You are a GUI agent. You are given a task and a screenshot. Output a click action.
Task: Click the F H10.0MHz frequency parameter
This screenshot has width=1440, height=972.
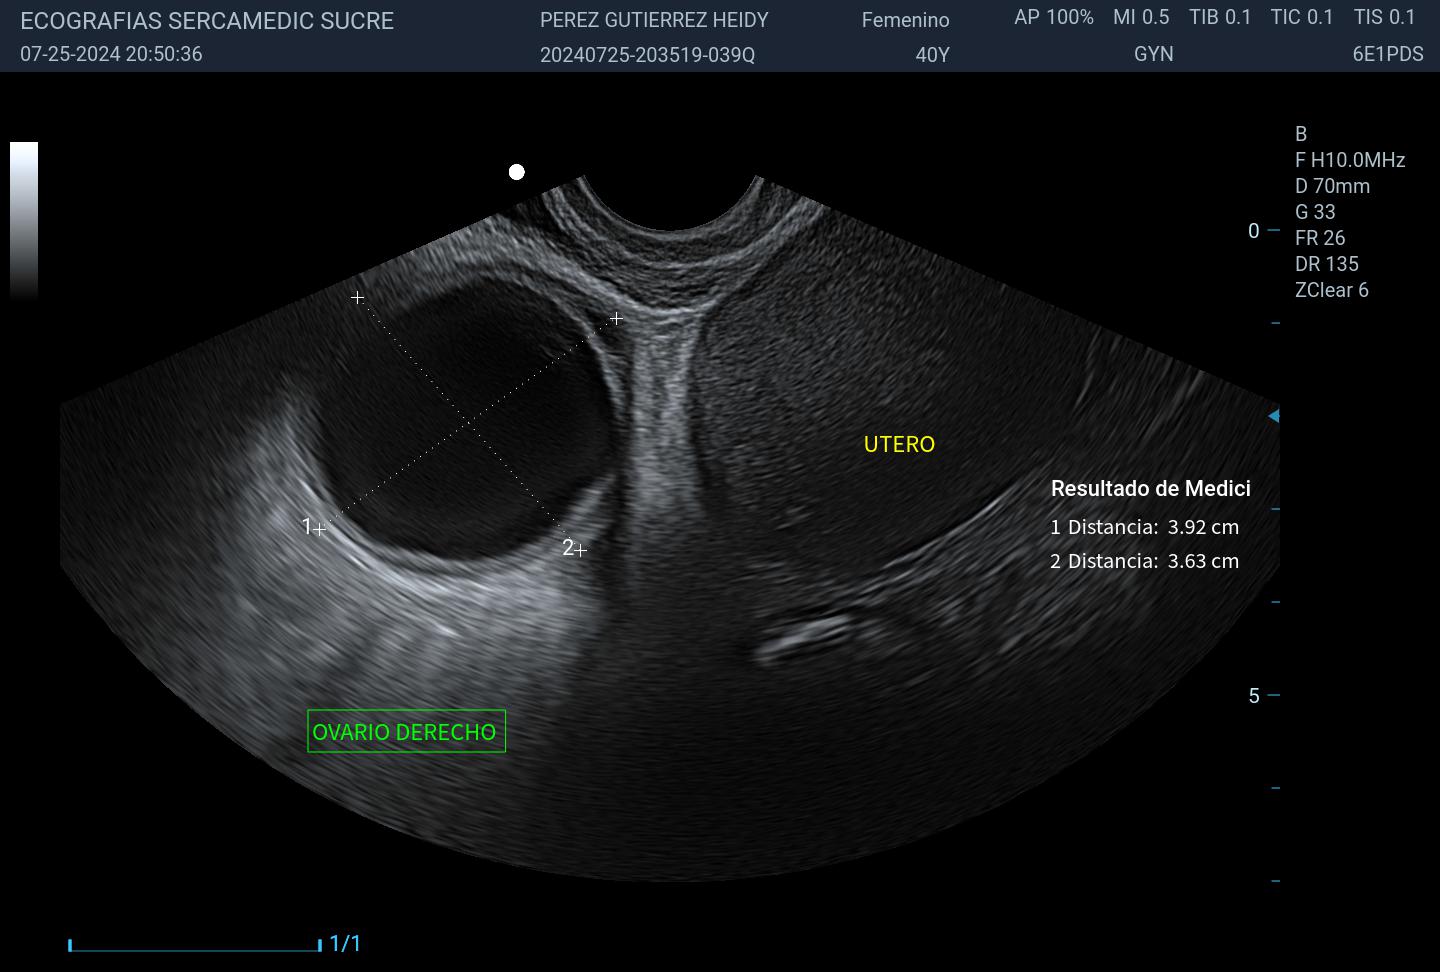pyautogui.click(x=1350, y=160)
